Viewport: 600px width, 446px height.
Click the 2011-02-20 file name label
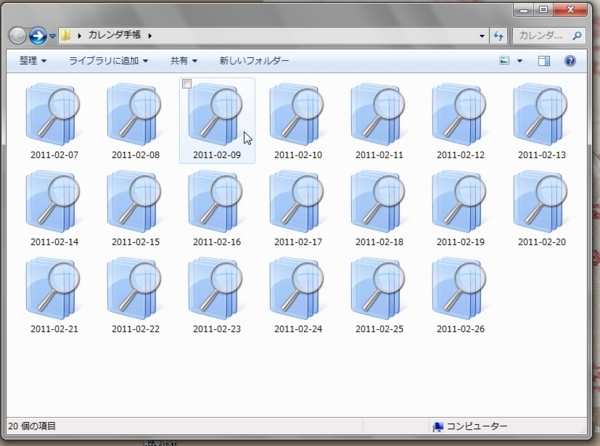(541, 242)
